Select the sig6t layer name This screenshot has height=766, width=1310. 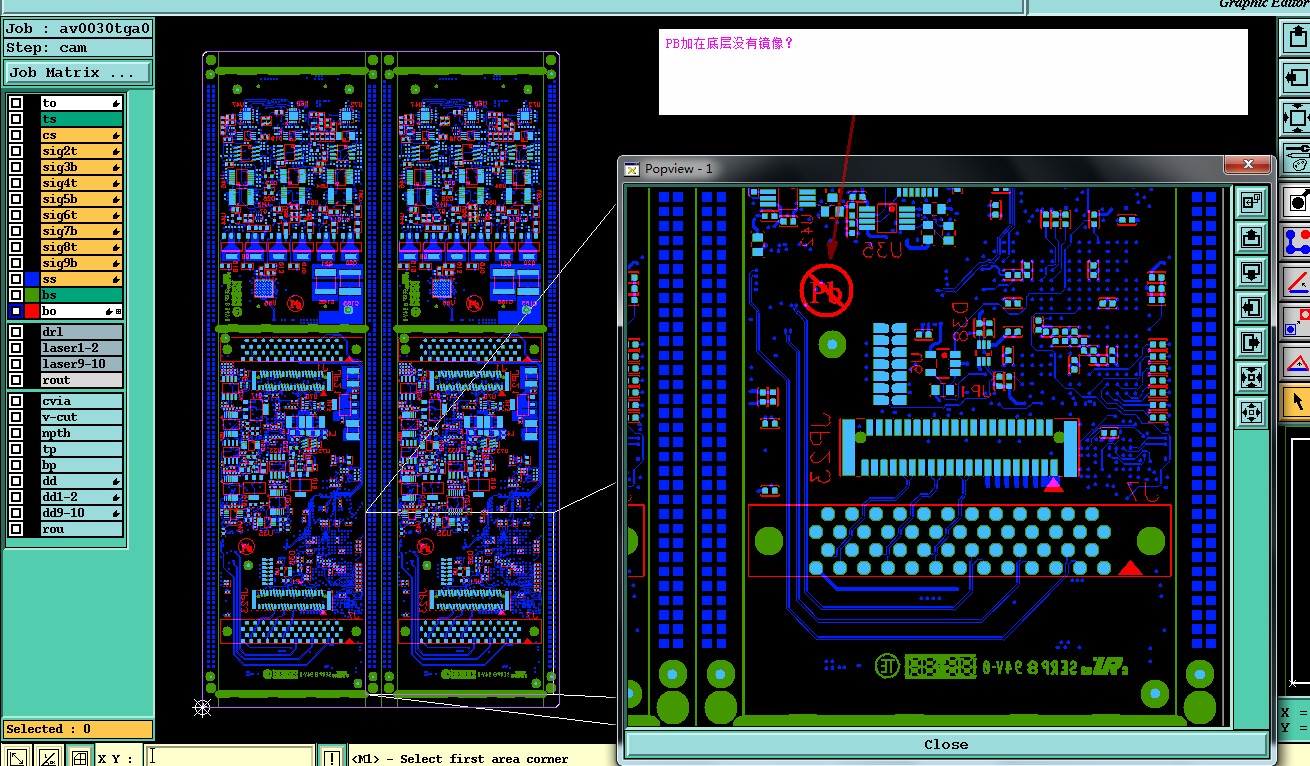(81, 215)
